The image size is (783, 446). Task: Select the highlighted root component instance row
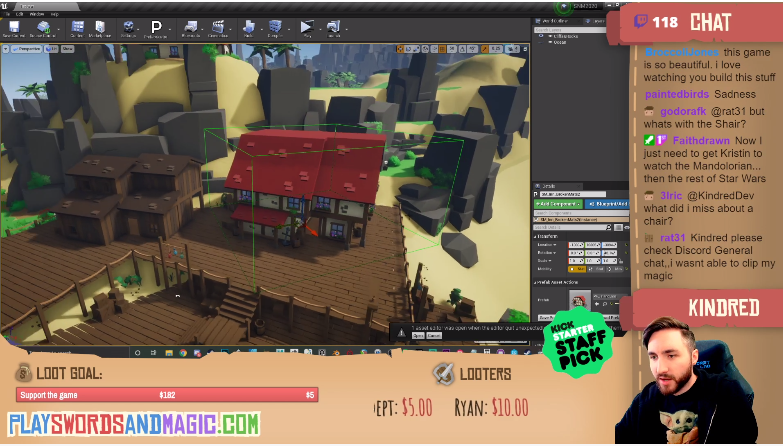pyautogui.click(x=581, y=220)
